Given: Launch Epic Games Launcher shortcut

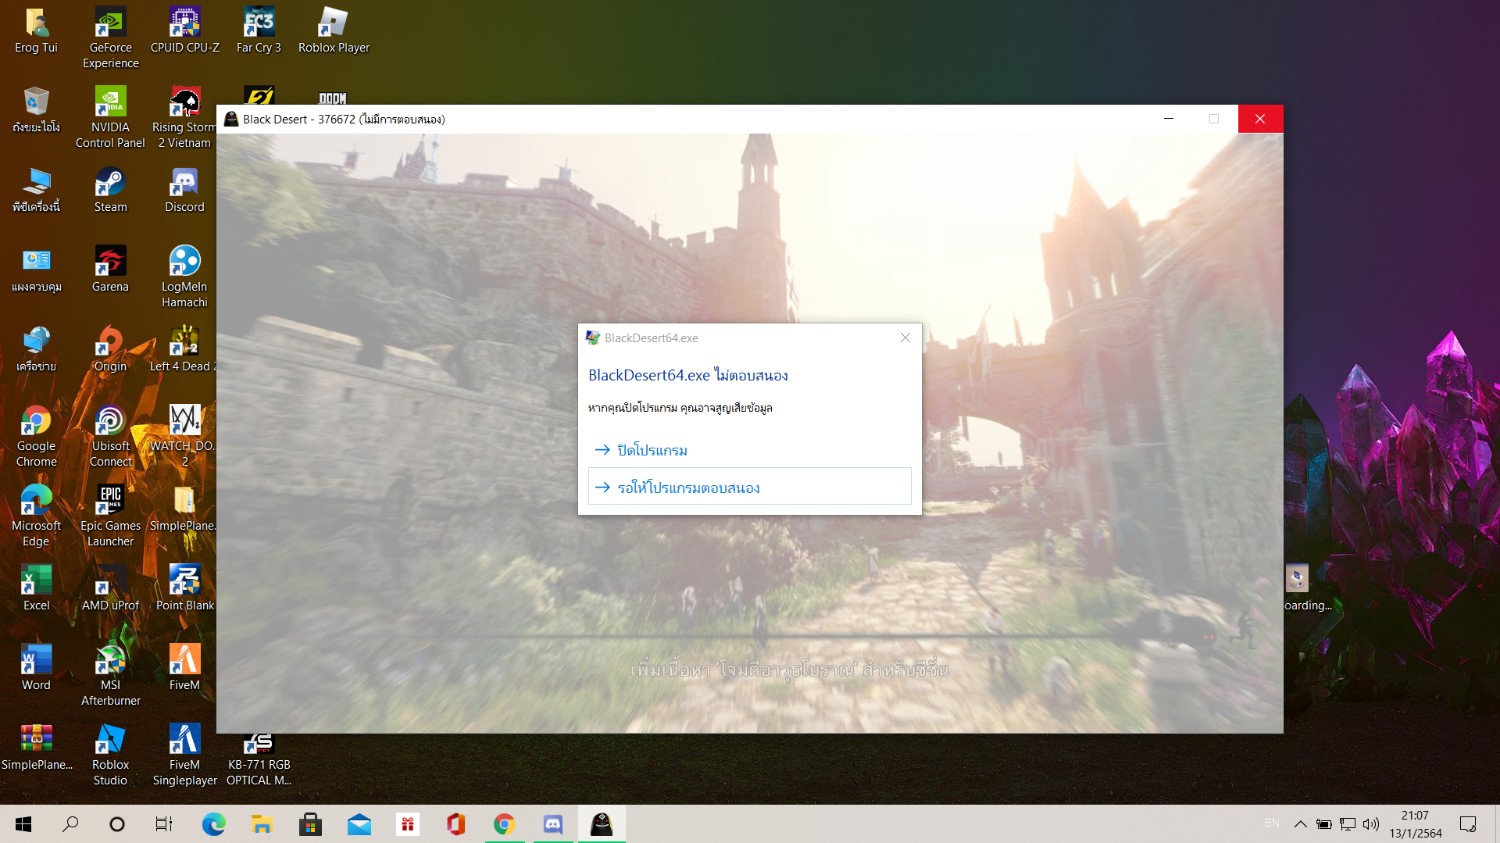Looking at the screenshot, I should pyautogui.click(x=110, y=516).
